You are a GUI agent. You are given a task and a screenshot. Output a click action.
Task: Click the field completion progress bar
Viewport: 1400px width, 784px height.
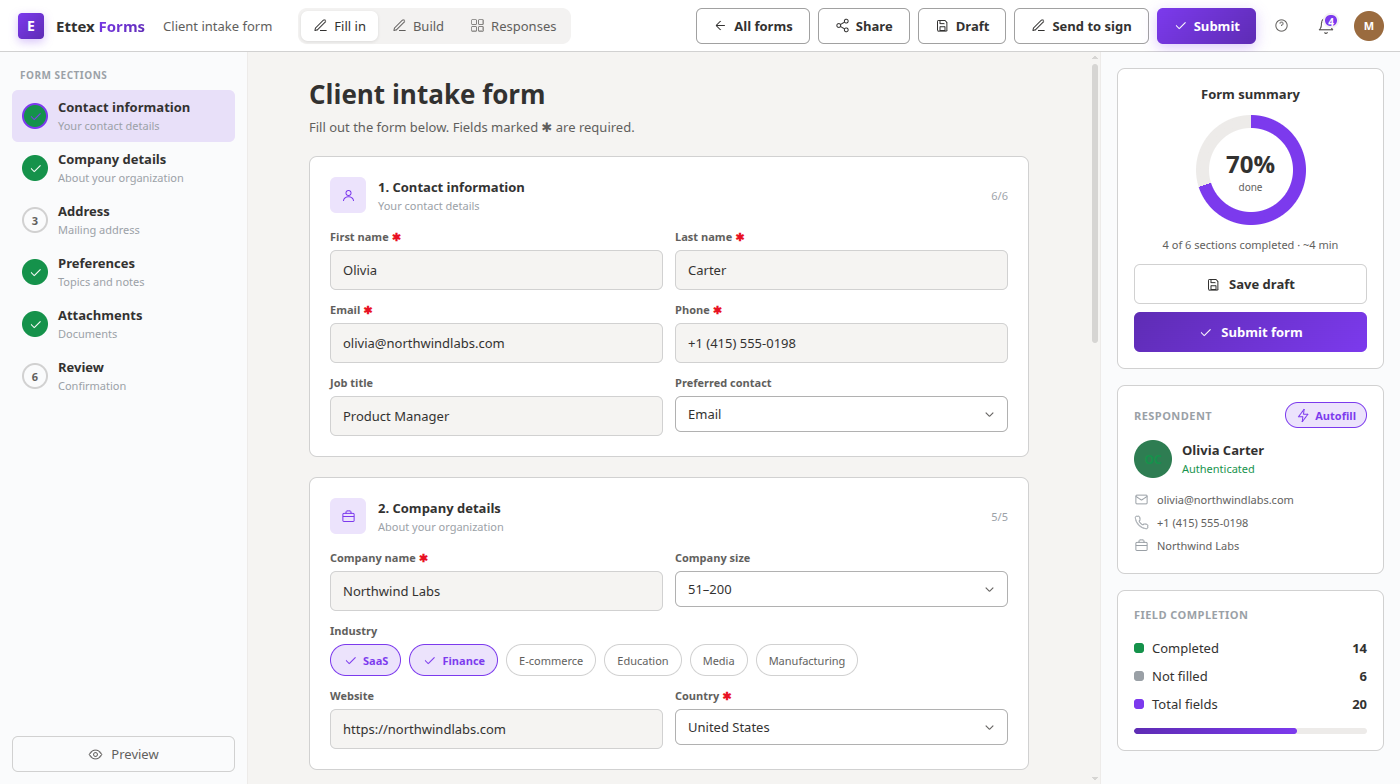pyautogui.click(x=1250, y=731)
